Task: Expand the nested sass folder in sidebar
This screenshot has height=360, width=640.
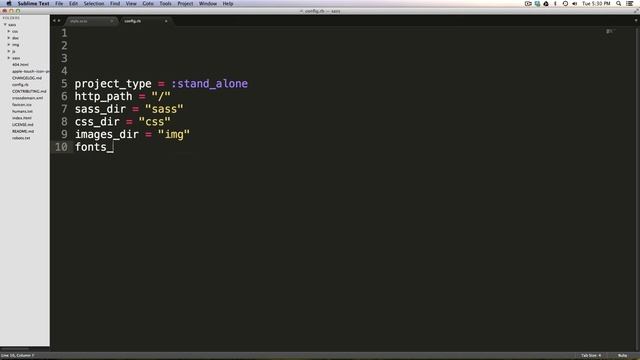Action: click(9, 58)
